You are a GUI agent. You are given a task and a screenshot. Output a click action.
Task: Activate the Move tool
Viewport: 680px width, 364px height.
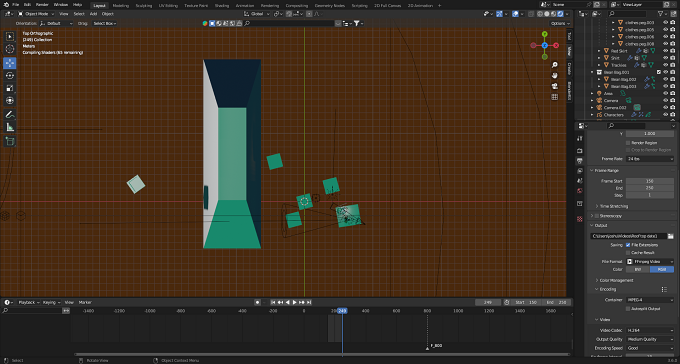[x=10, y=63]
